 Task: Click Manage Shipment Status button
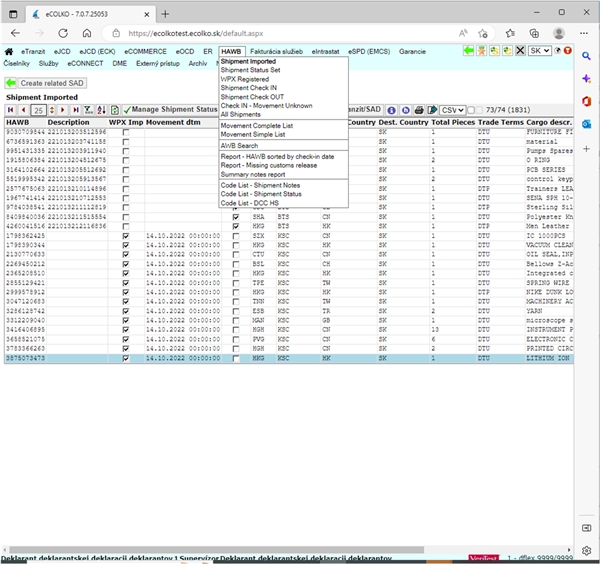pos(170,110)
